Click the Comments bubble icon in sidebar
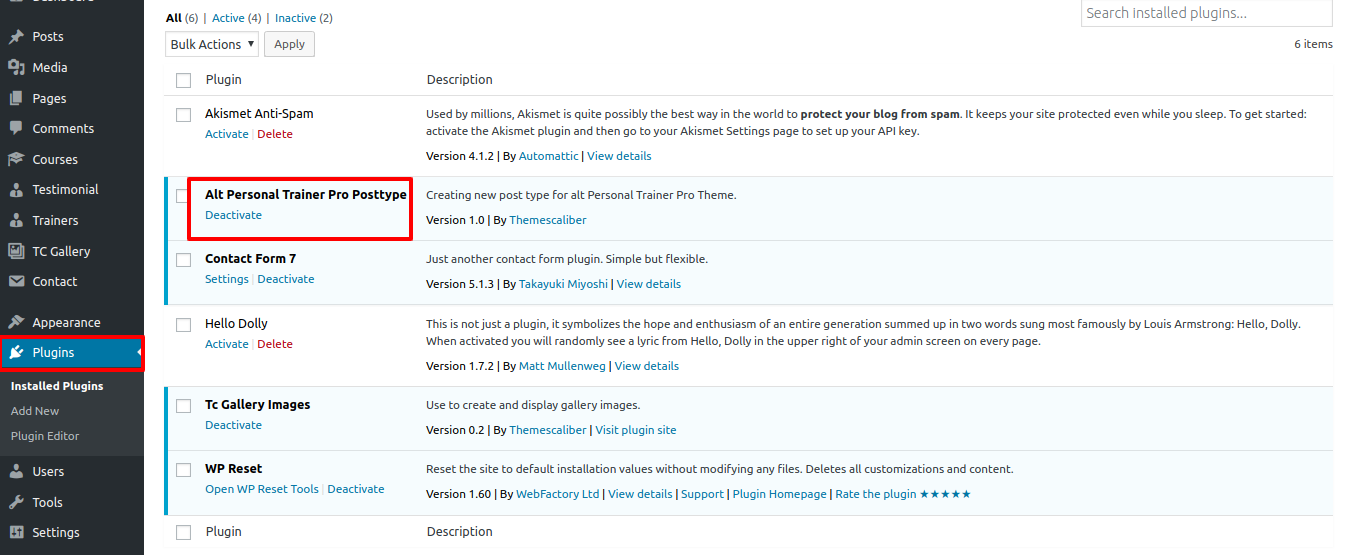Viewport: 1351px width, 555px height. point(16,129)
